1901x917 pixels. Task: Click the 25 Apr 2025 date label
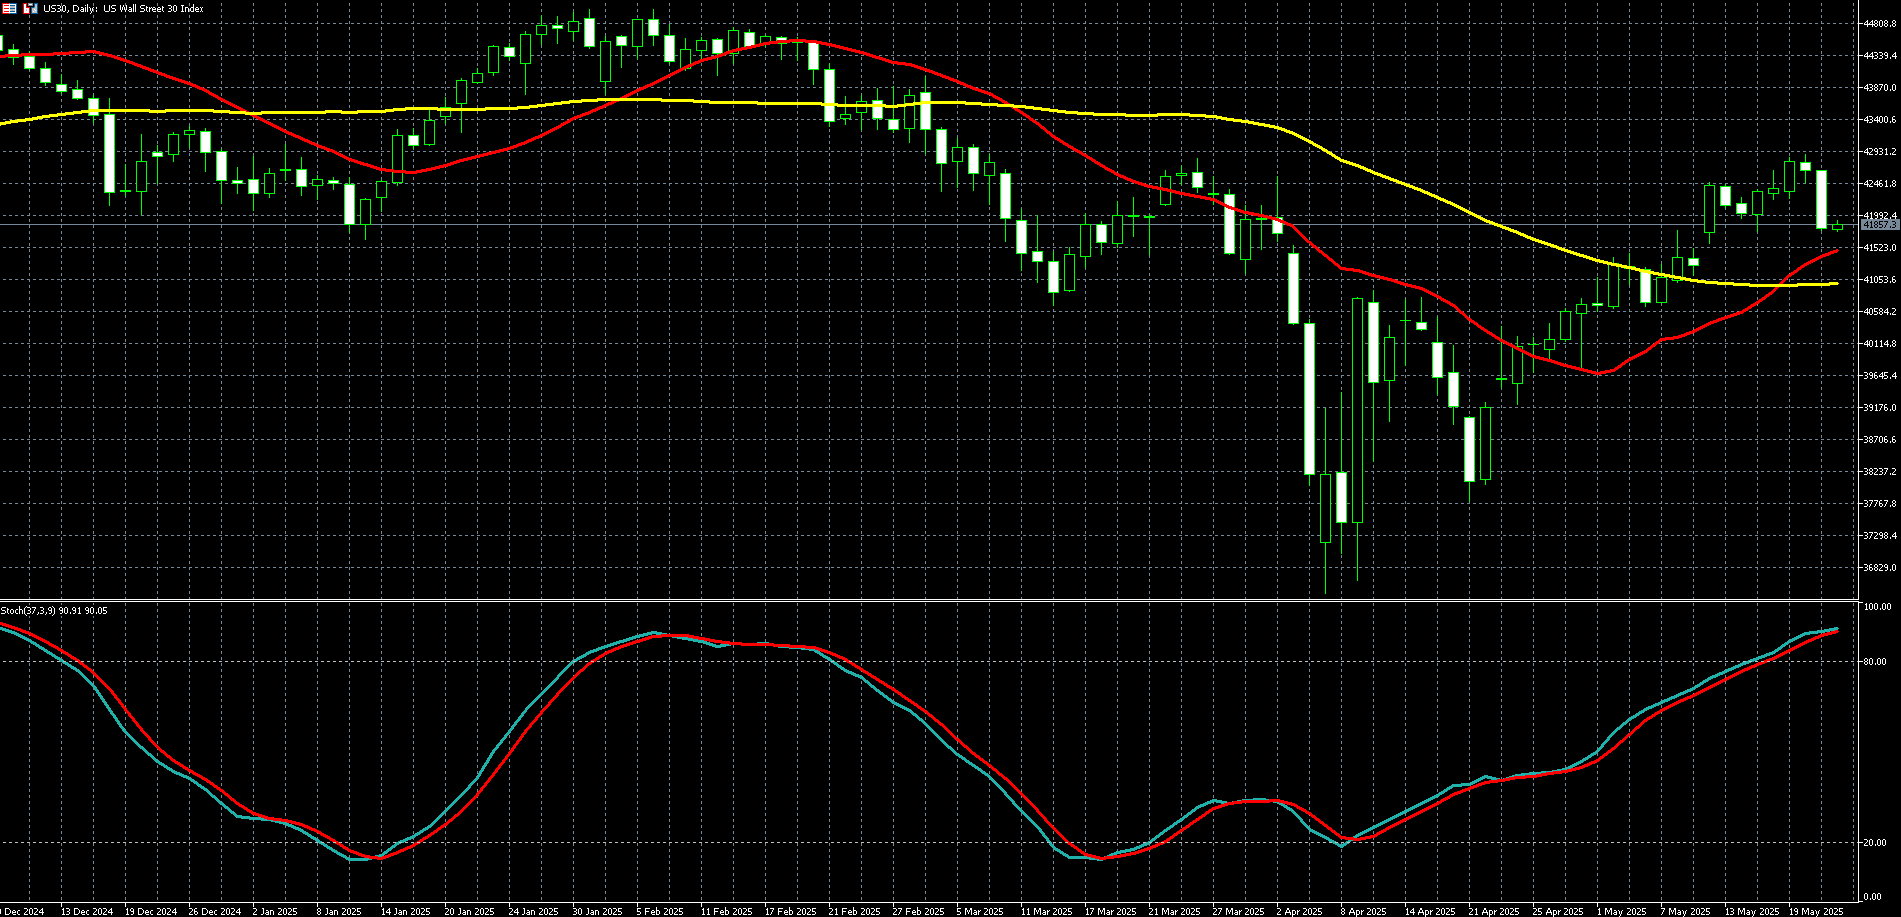coord(1558,911)
